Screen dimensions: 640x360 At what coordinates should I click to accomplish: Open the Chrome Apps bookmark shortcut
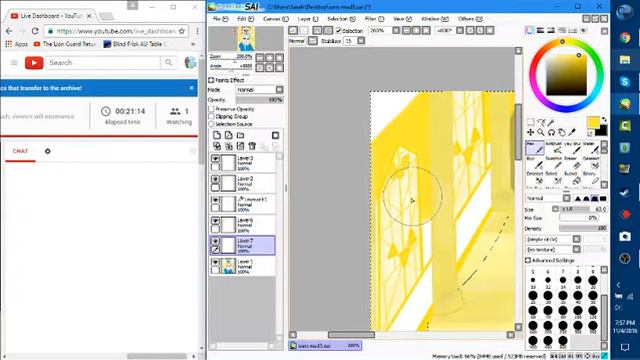coord(16,44)
